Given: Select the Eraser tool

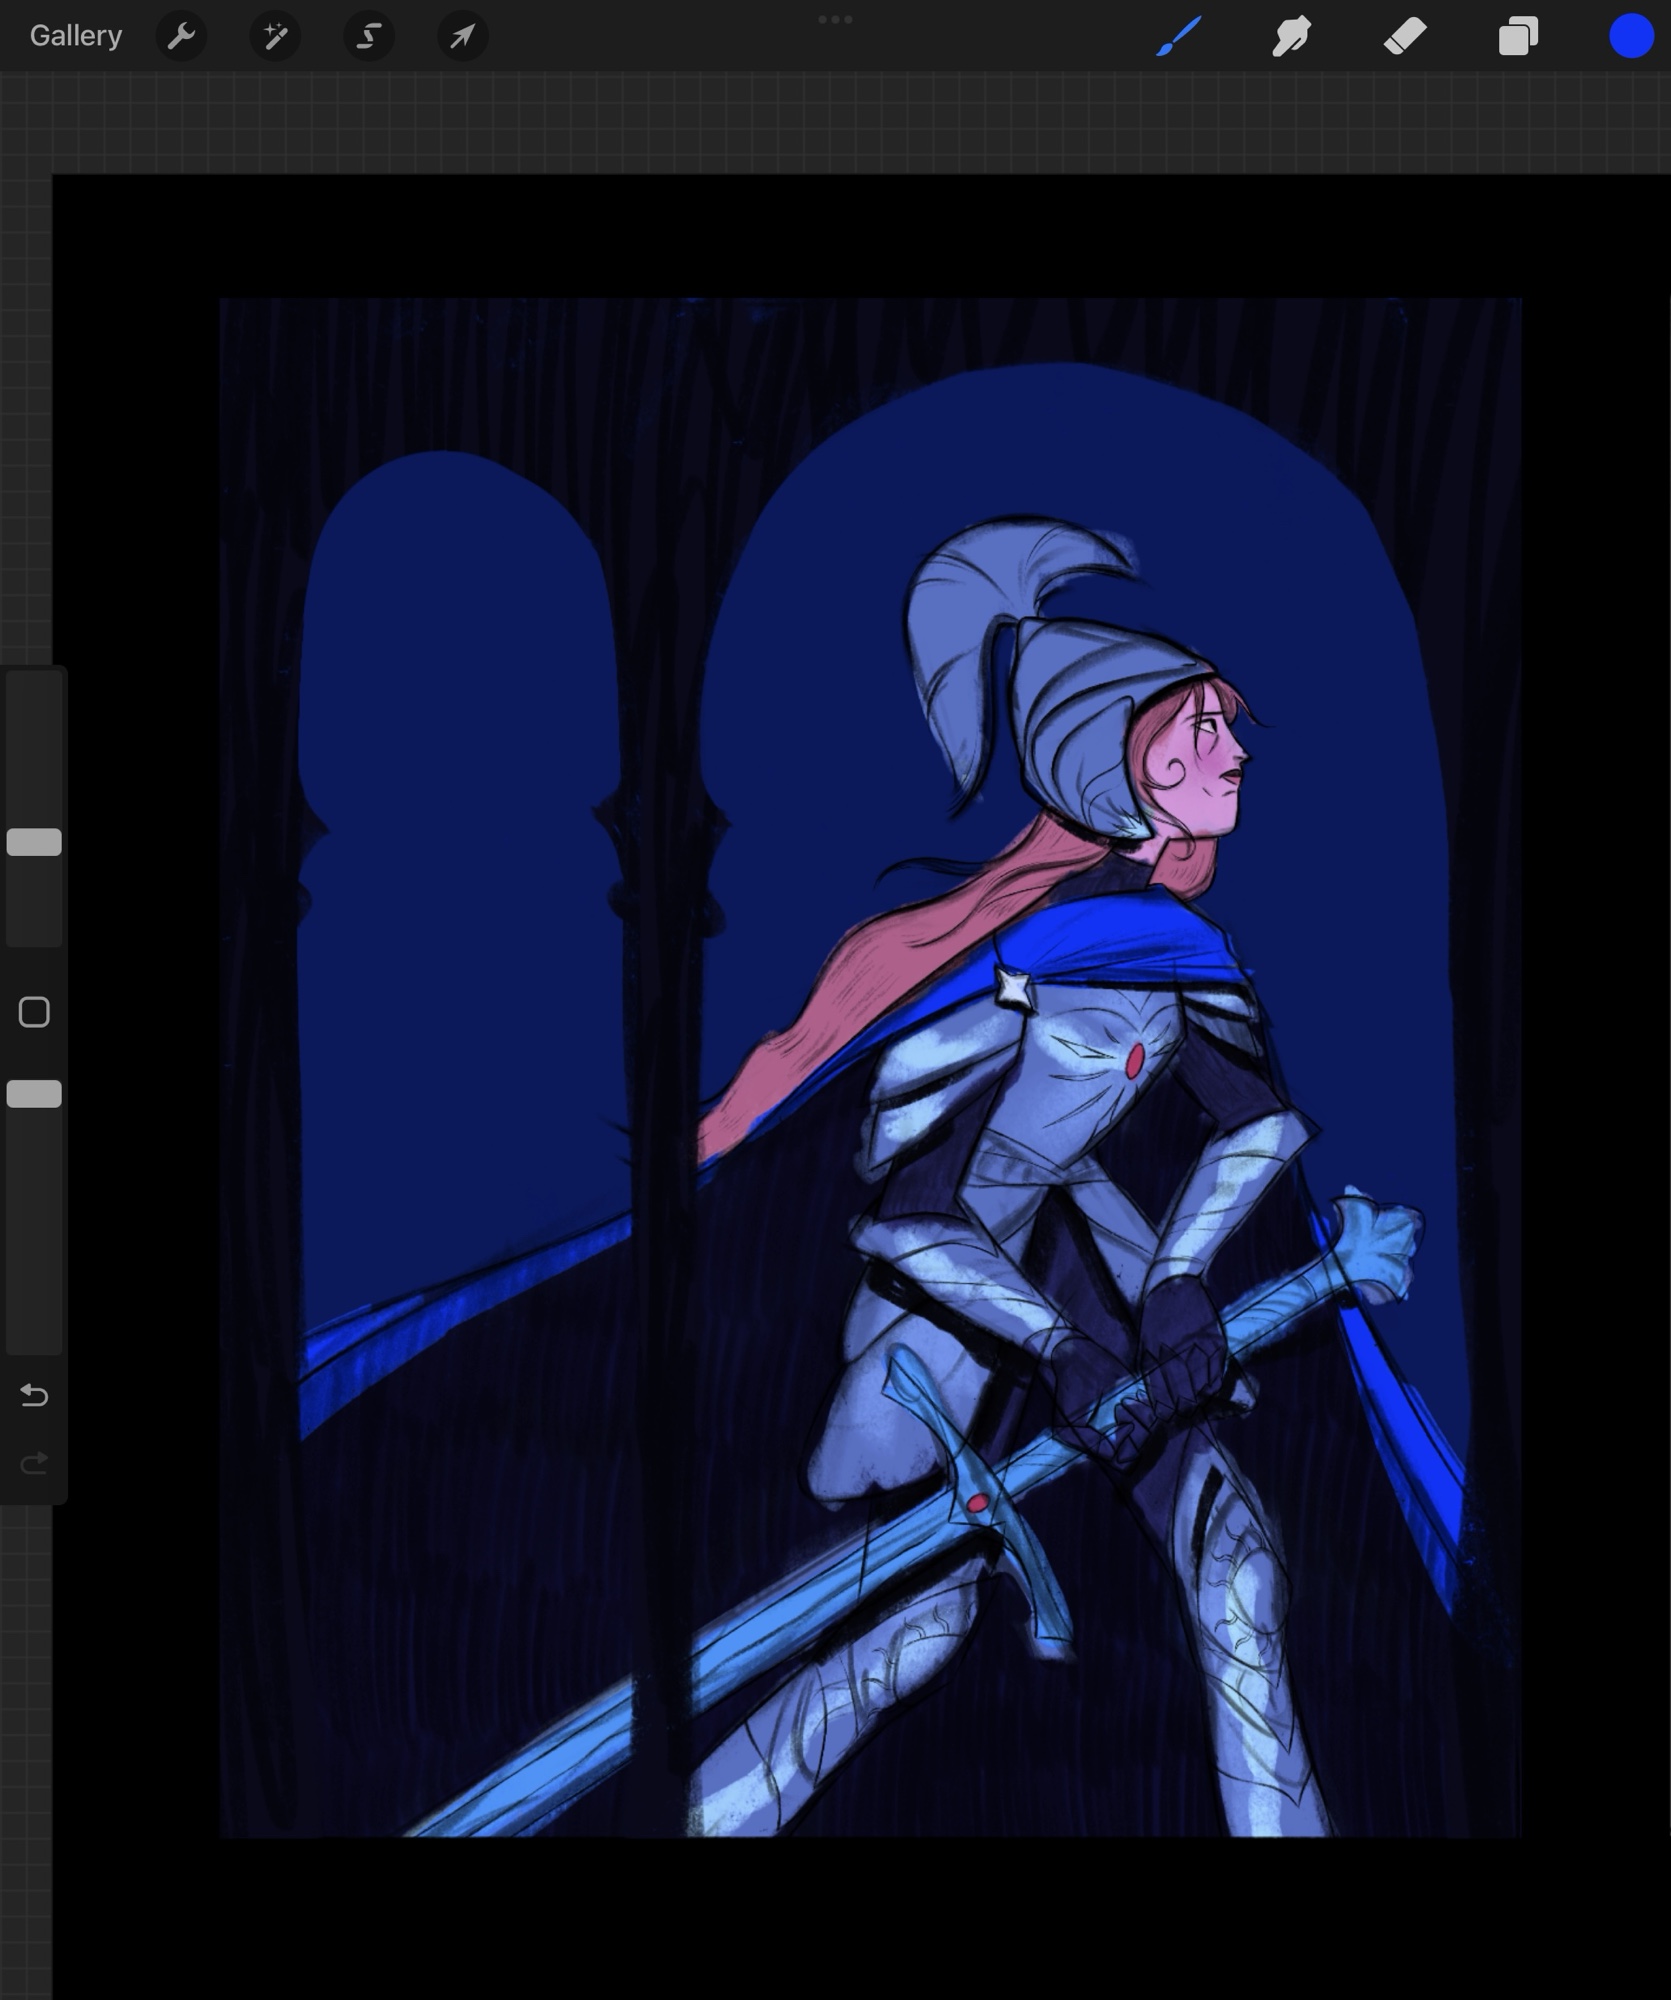Looking at the screenshot, I should click(1405, 37).
